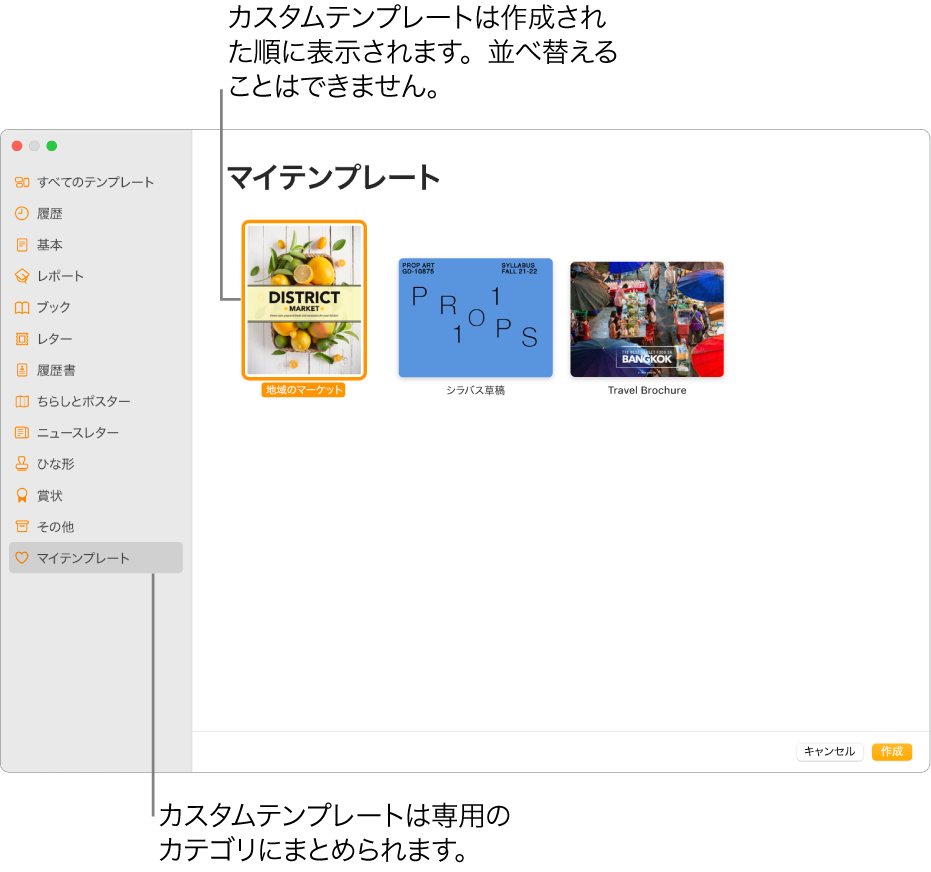Select the 賞状 category
931x872 pixels.
point(50,496)
